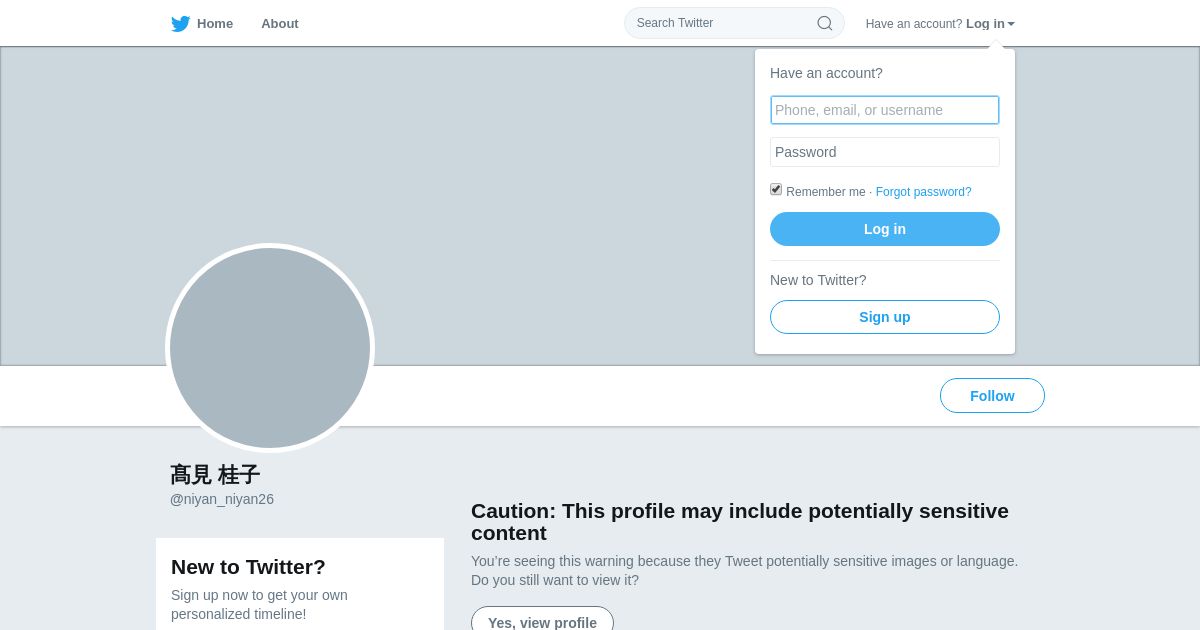Click the New to Twitter? card heading

[x=248, y=567]
